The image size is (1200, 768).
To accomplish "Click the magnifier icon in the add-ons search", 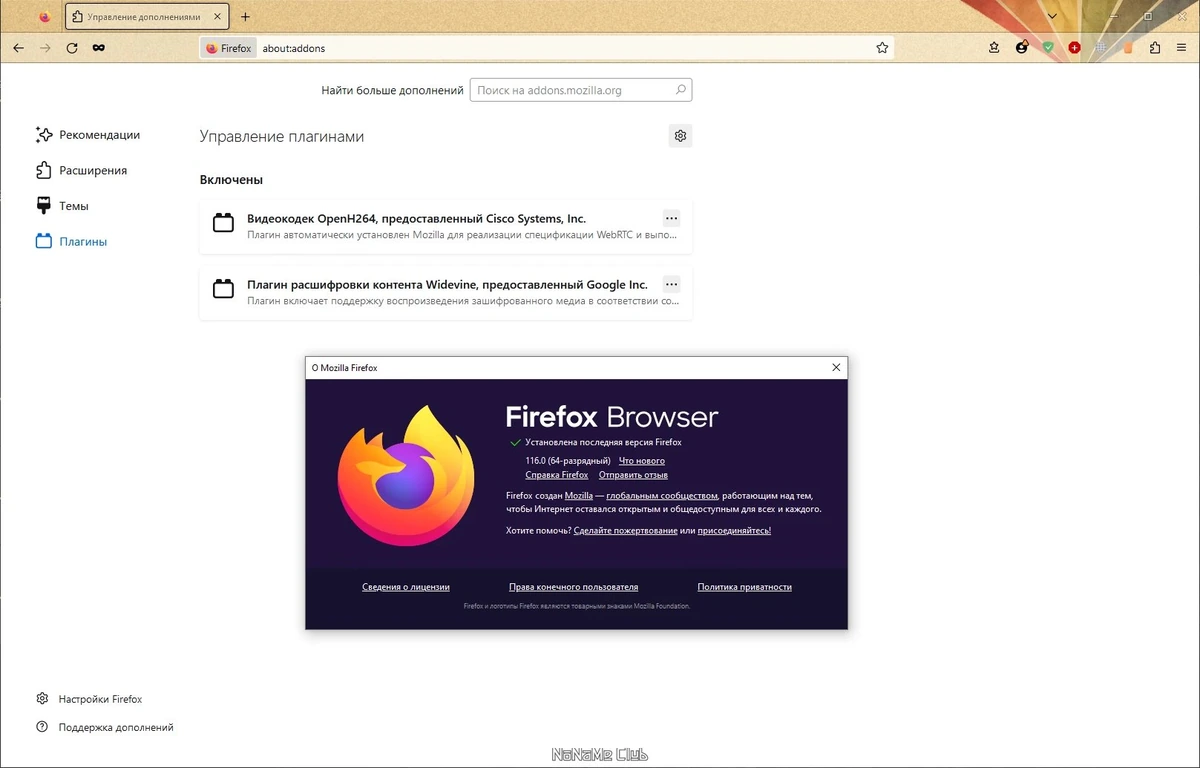I will coord(681,90).
